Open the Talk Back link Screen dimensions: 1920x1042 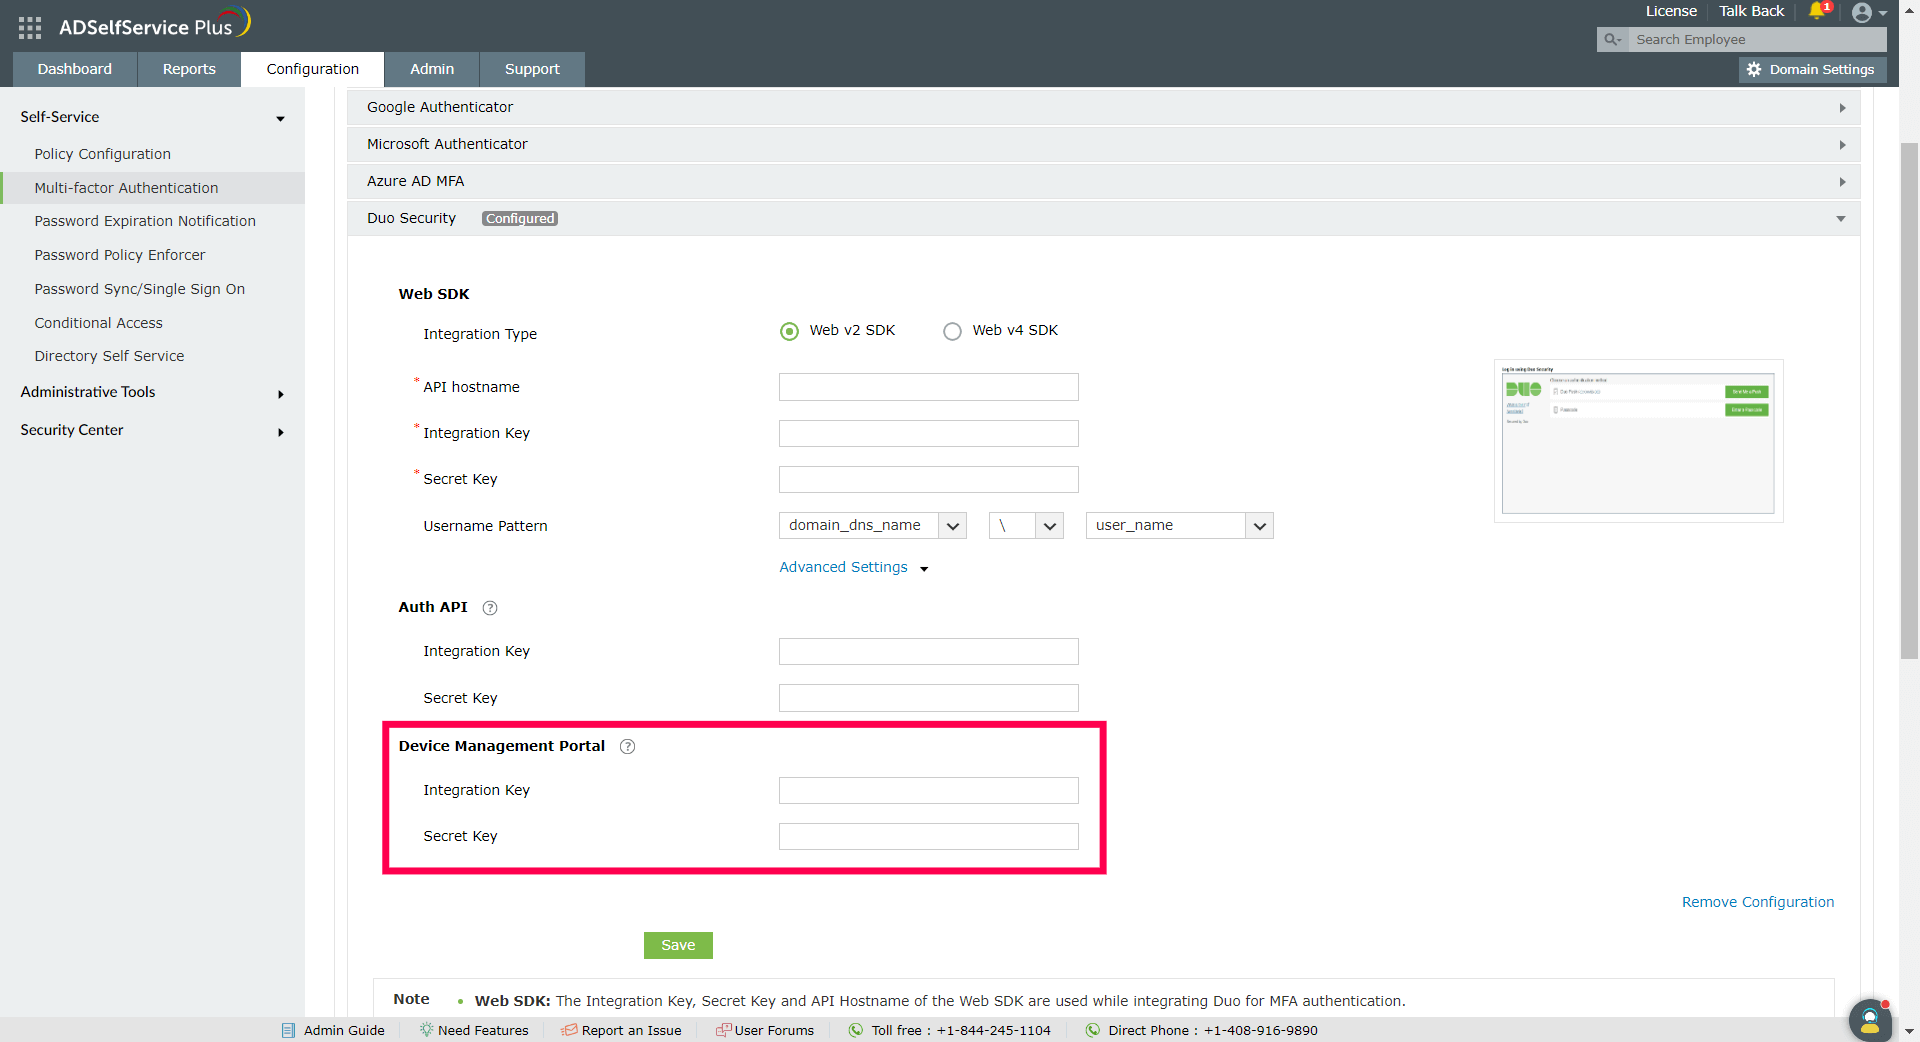pos(1751,11)
